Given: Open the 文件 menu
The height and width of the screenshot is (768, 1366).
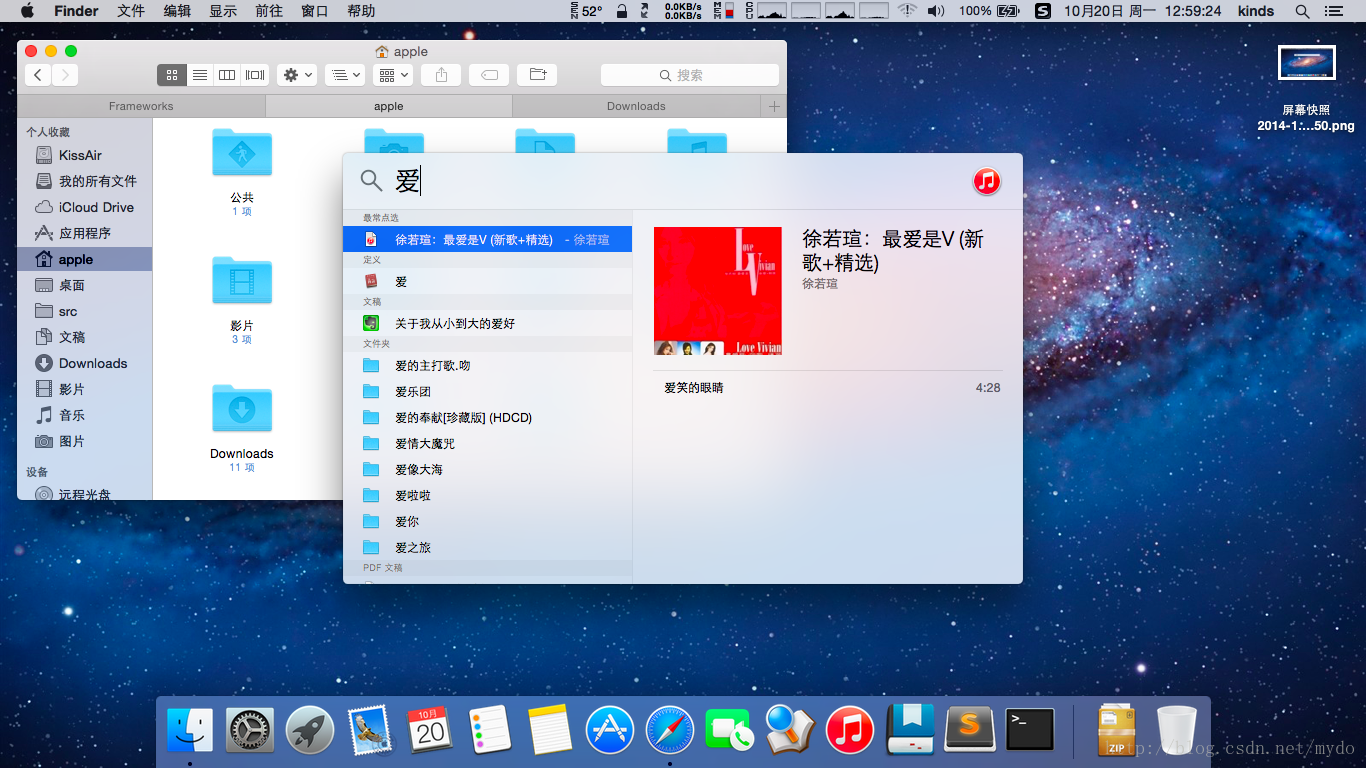Looking at the screenshot, I should pyautogui.click(x=131, y=11).
